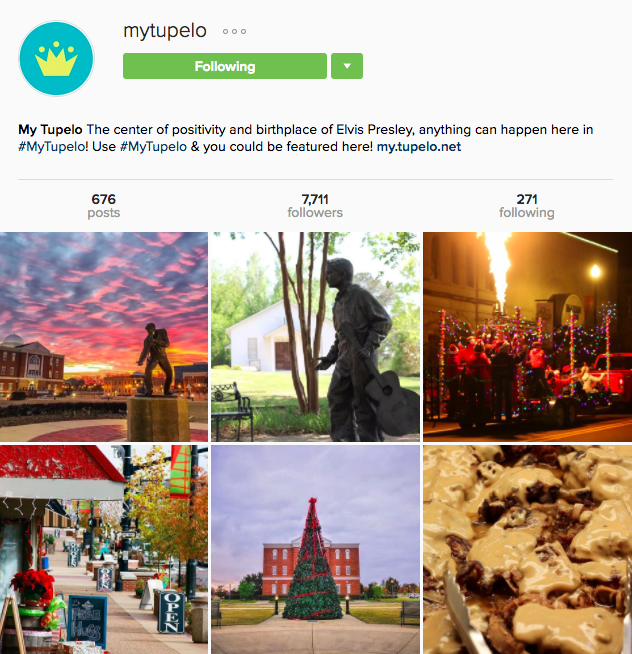Visit the my.tupelo.net website link
This screenshot has width=632, height=654.
pos(419,147)
